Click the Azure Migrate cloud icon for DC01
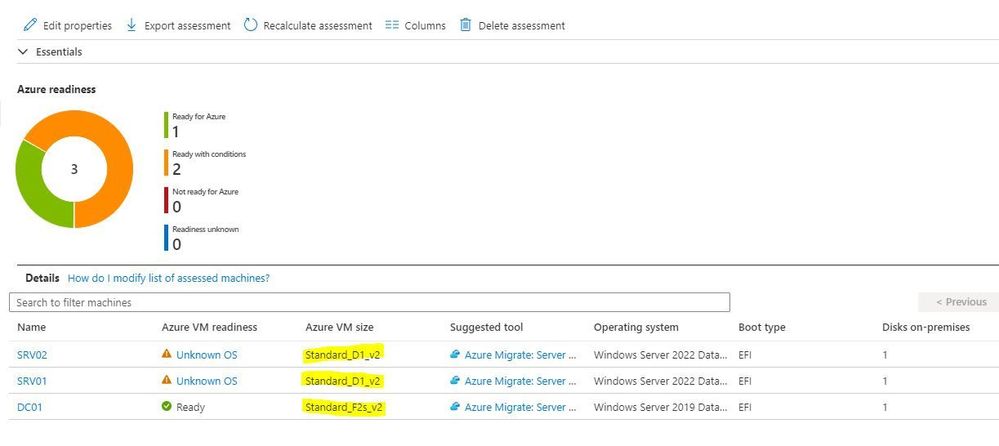The width and height of the screenshot is (999, 446). [x=455, y=406]
